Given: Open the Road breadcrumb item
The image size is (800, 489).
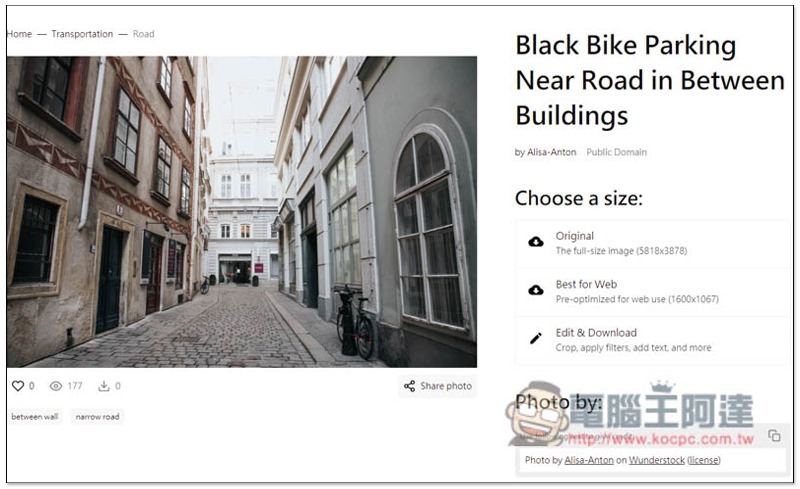Looking at the screenshot, I should pos(143,34).
